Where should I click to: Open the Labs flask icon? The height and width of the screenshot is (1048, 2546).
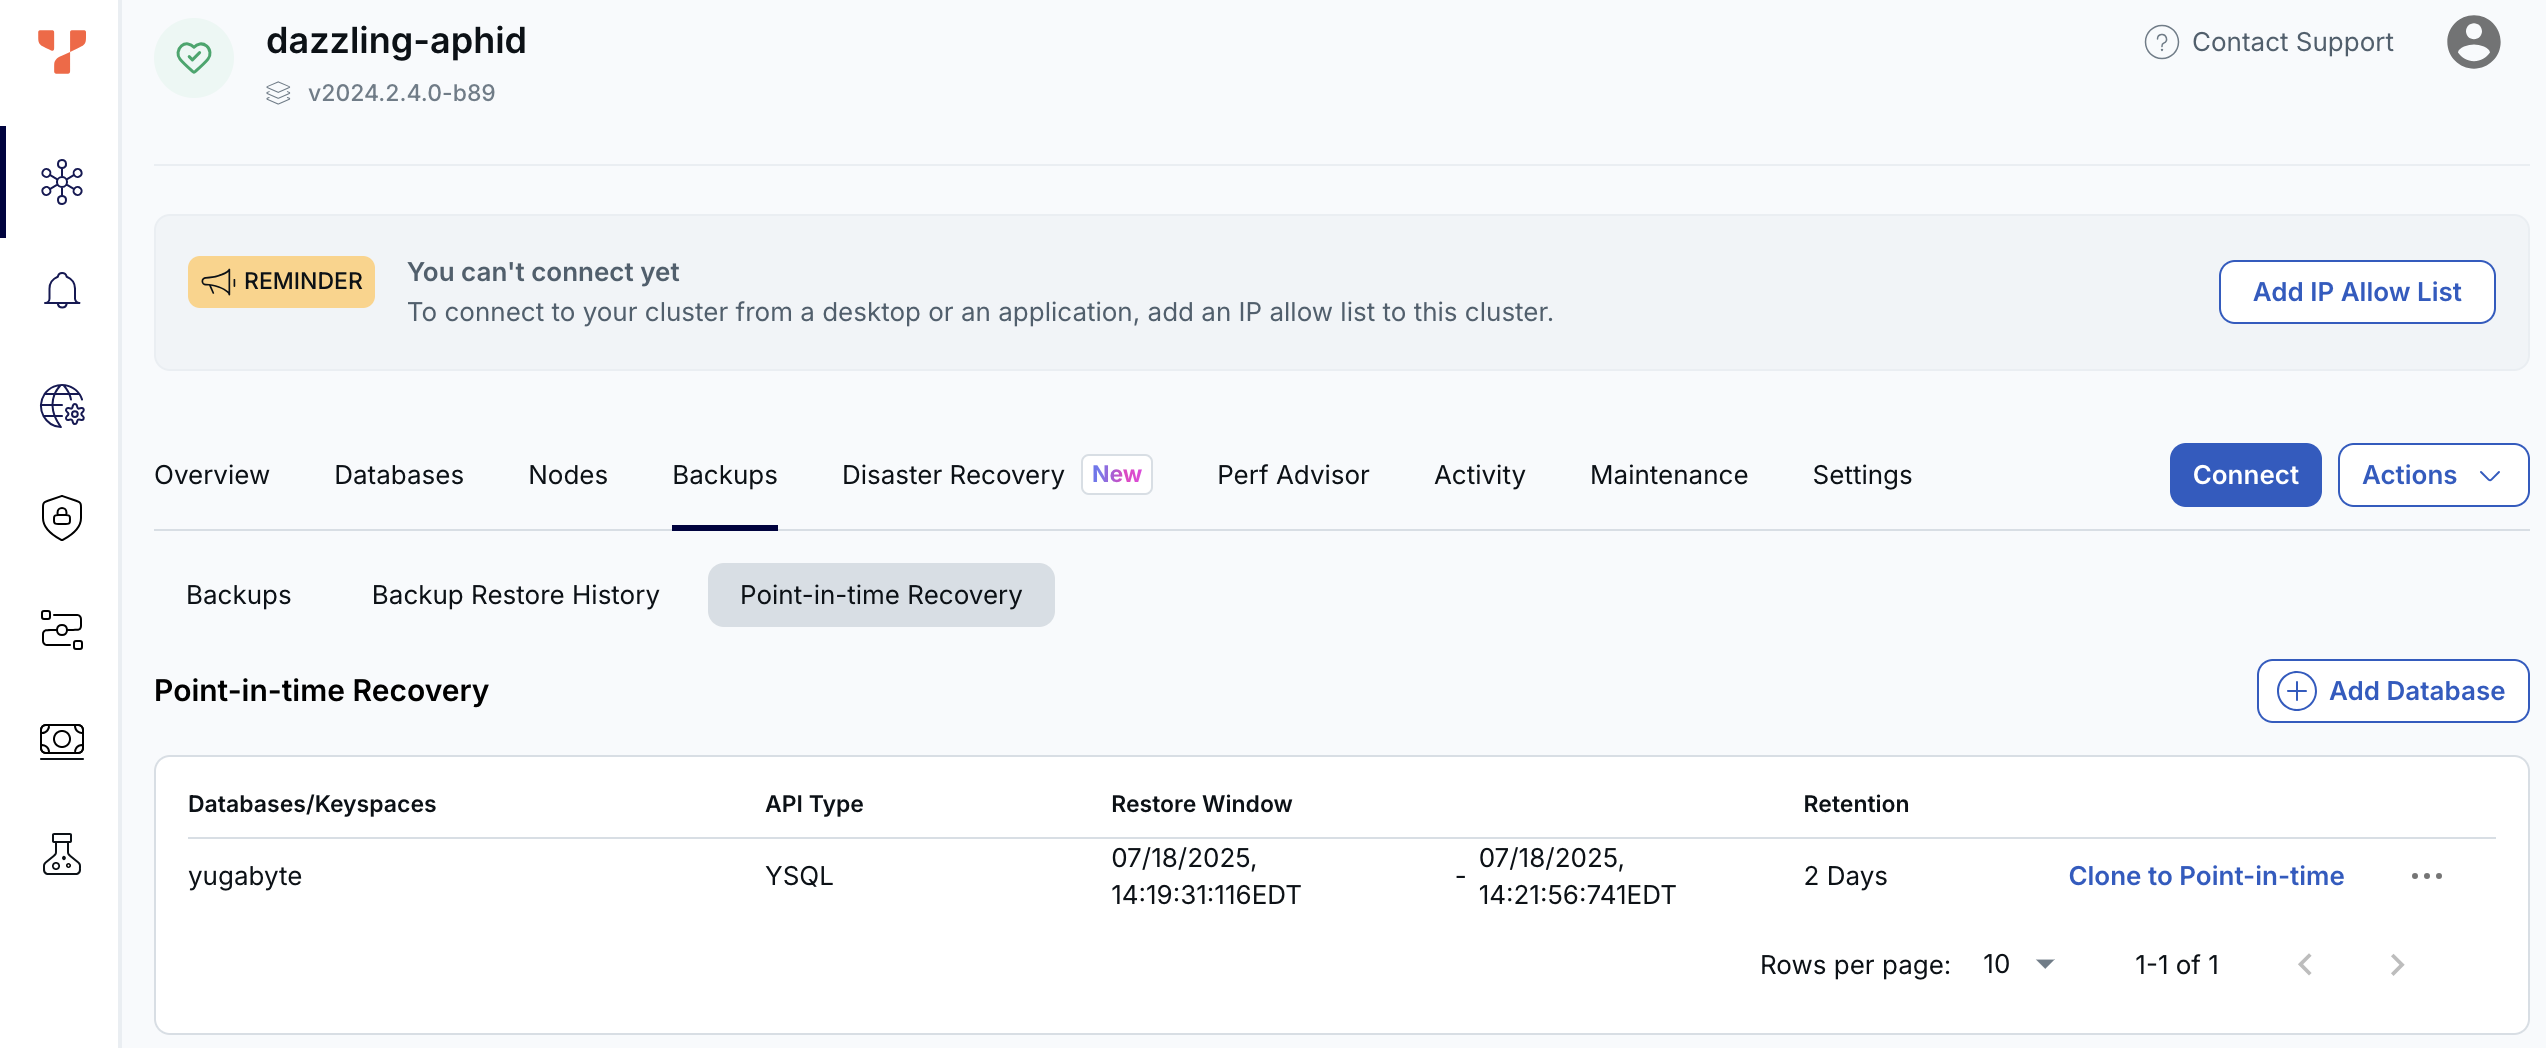click(x=62, y=854)
